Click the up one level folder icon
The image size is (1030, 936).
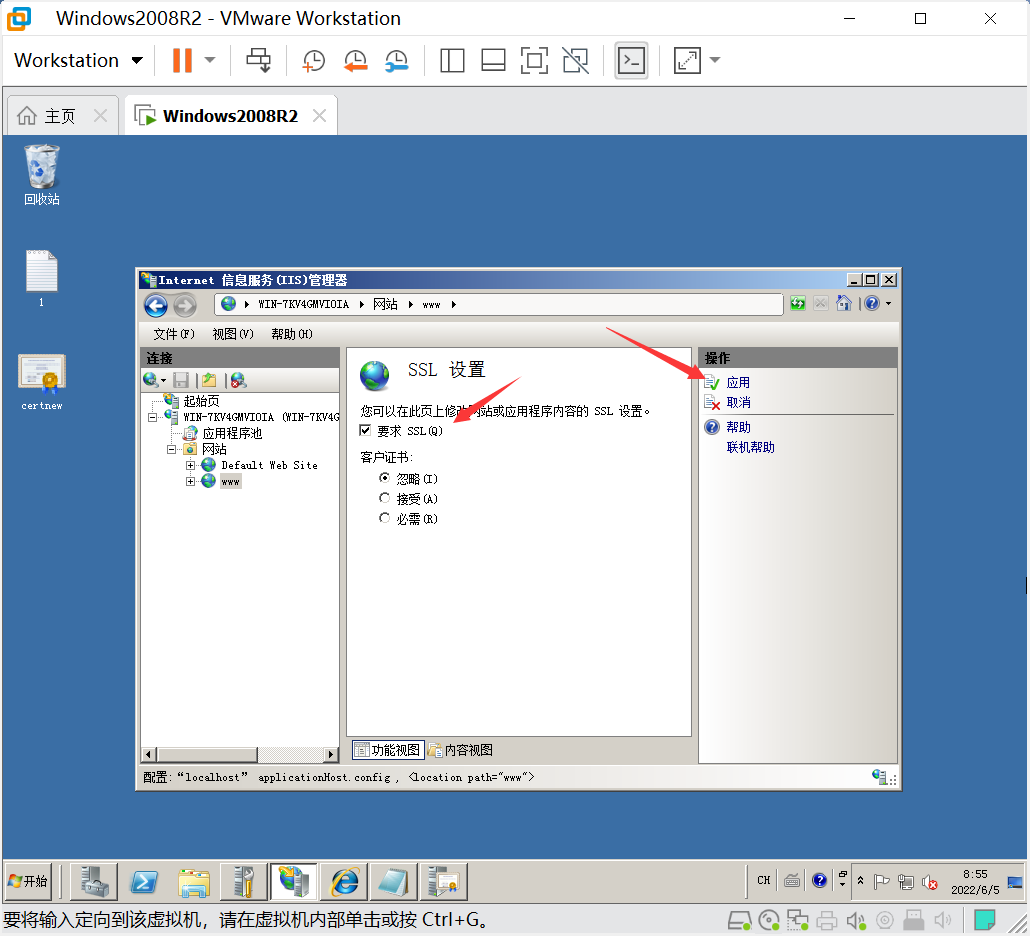(x=210, y=380)
